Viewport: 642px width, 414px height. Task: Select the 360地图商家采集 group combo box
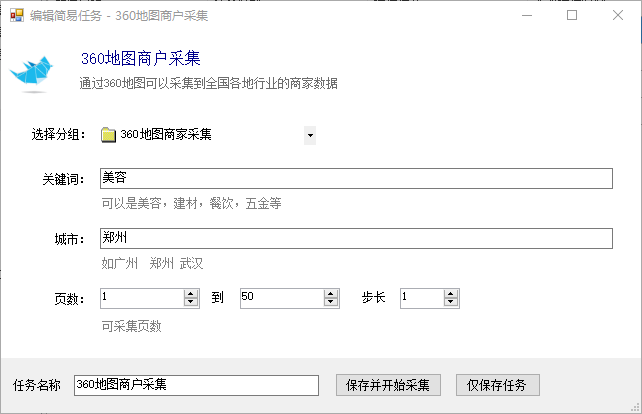208,135
